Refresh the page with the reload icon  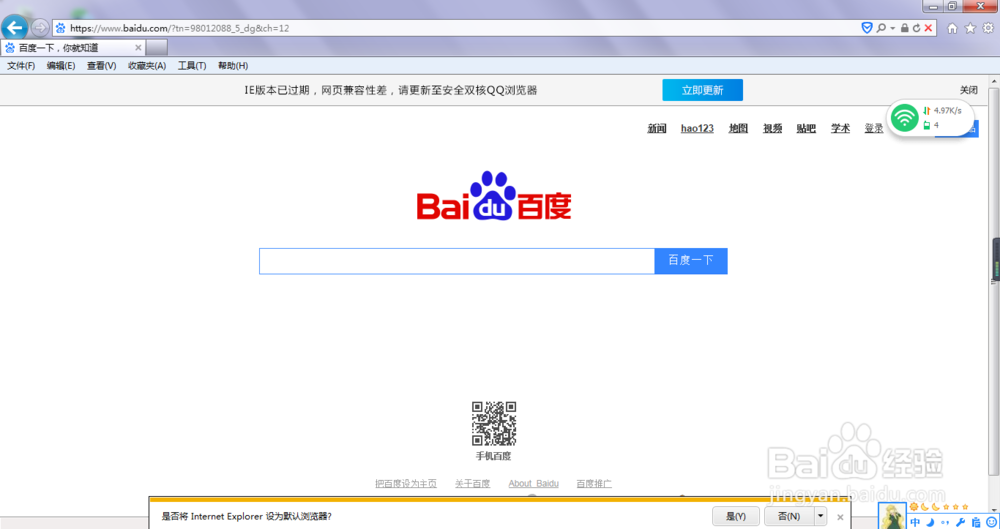(916, 28)
